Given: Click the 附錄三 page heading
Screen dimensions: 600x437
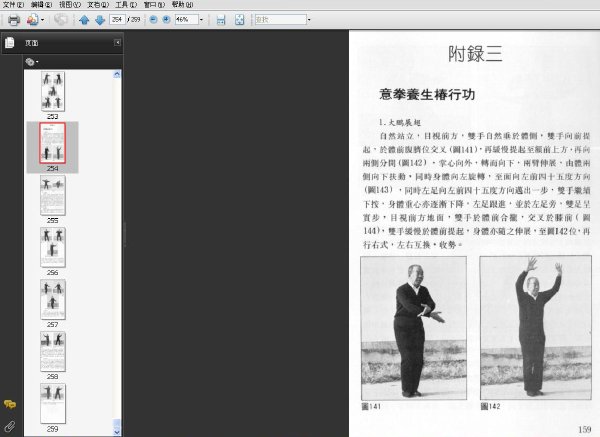Looking at the screenshot, I should point(475,54).
